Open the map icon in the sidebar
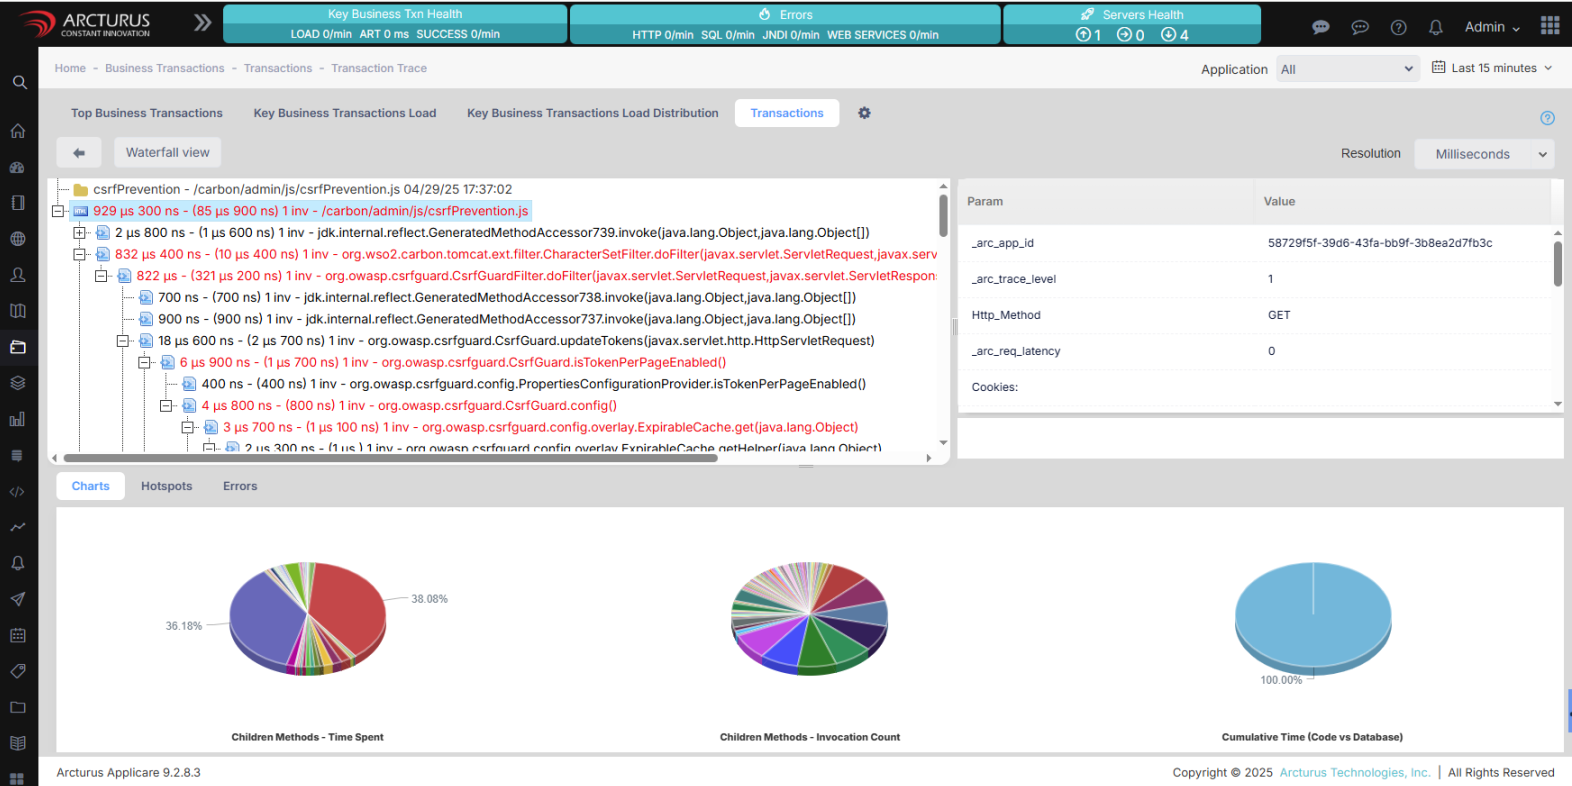The image size is (1572, 786). [x=17, y=311]
